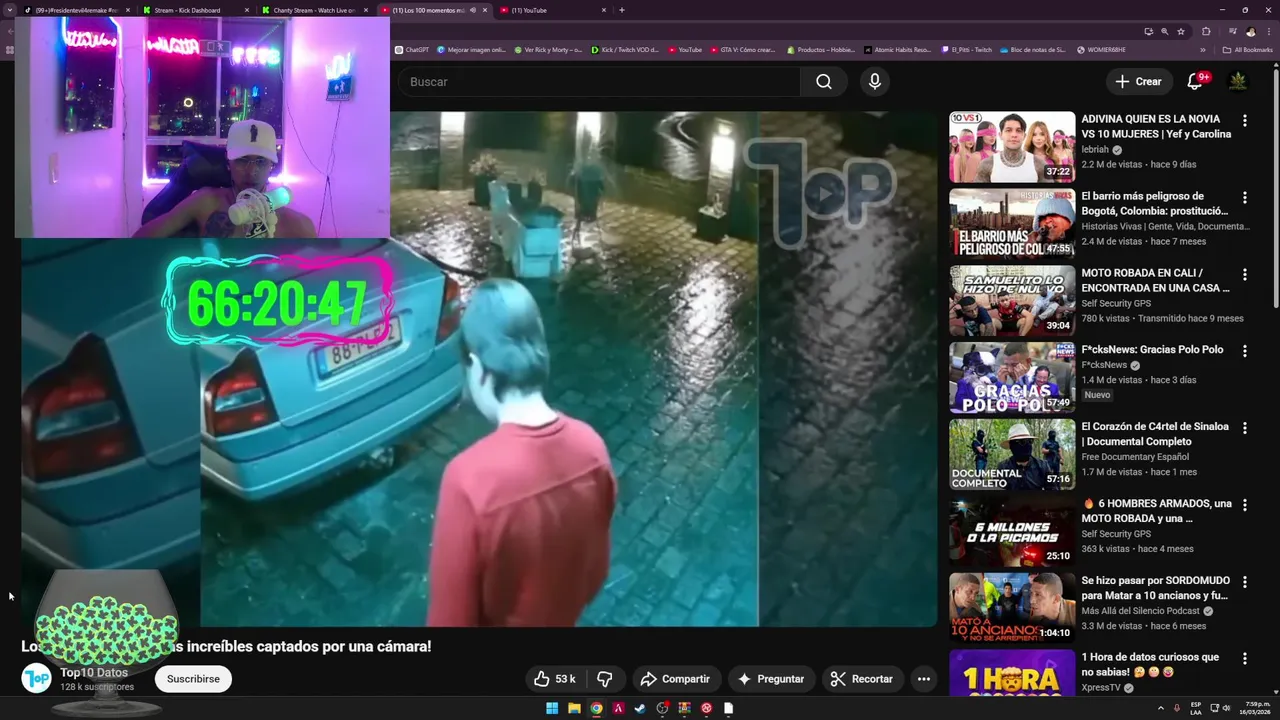Like the video with 53 k

click(554, 679)
